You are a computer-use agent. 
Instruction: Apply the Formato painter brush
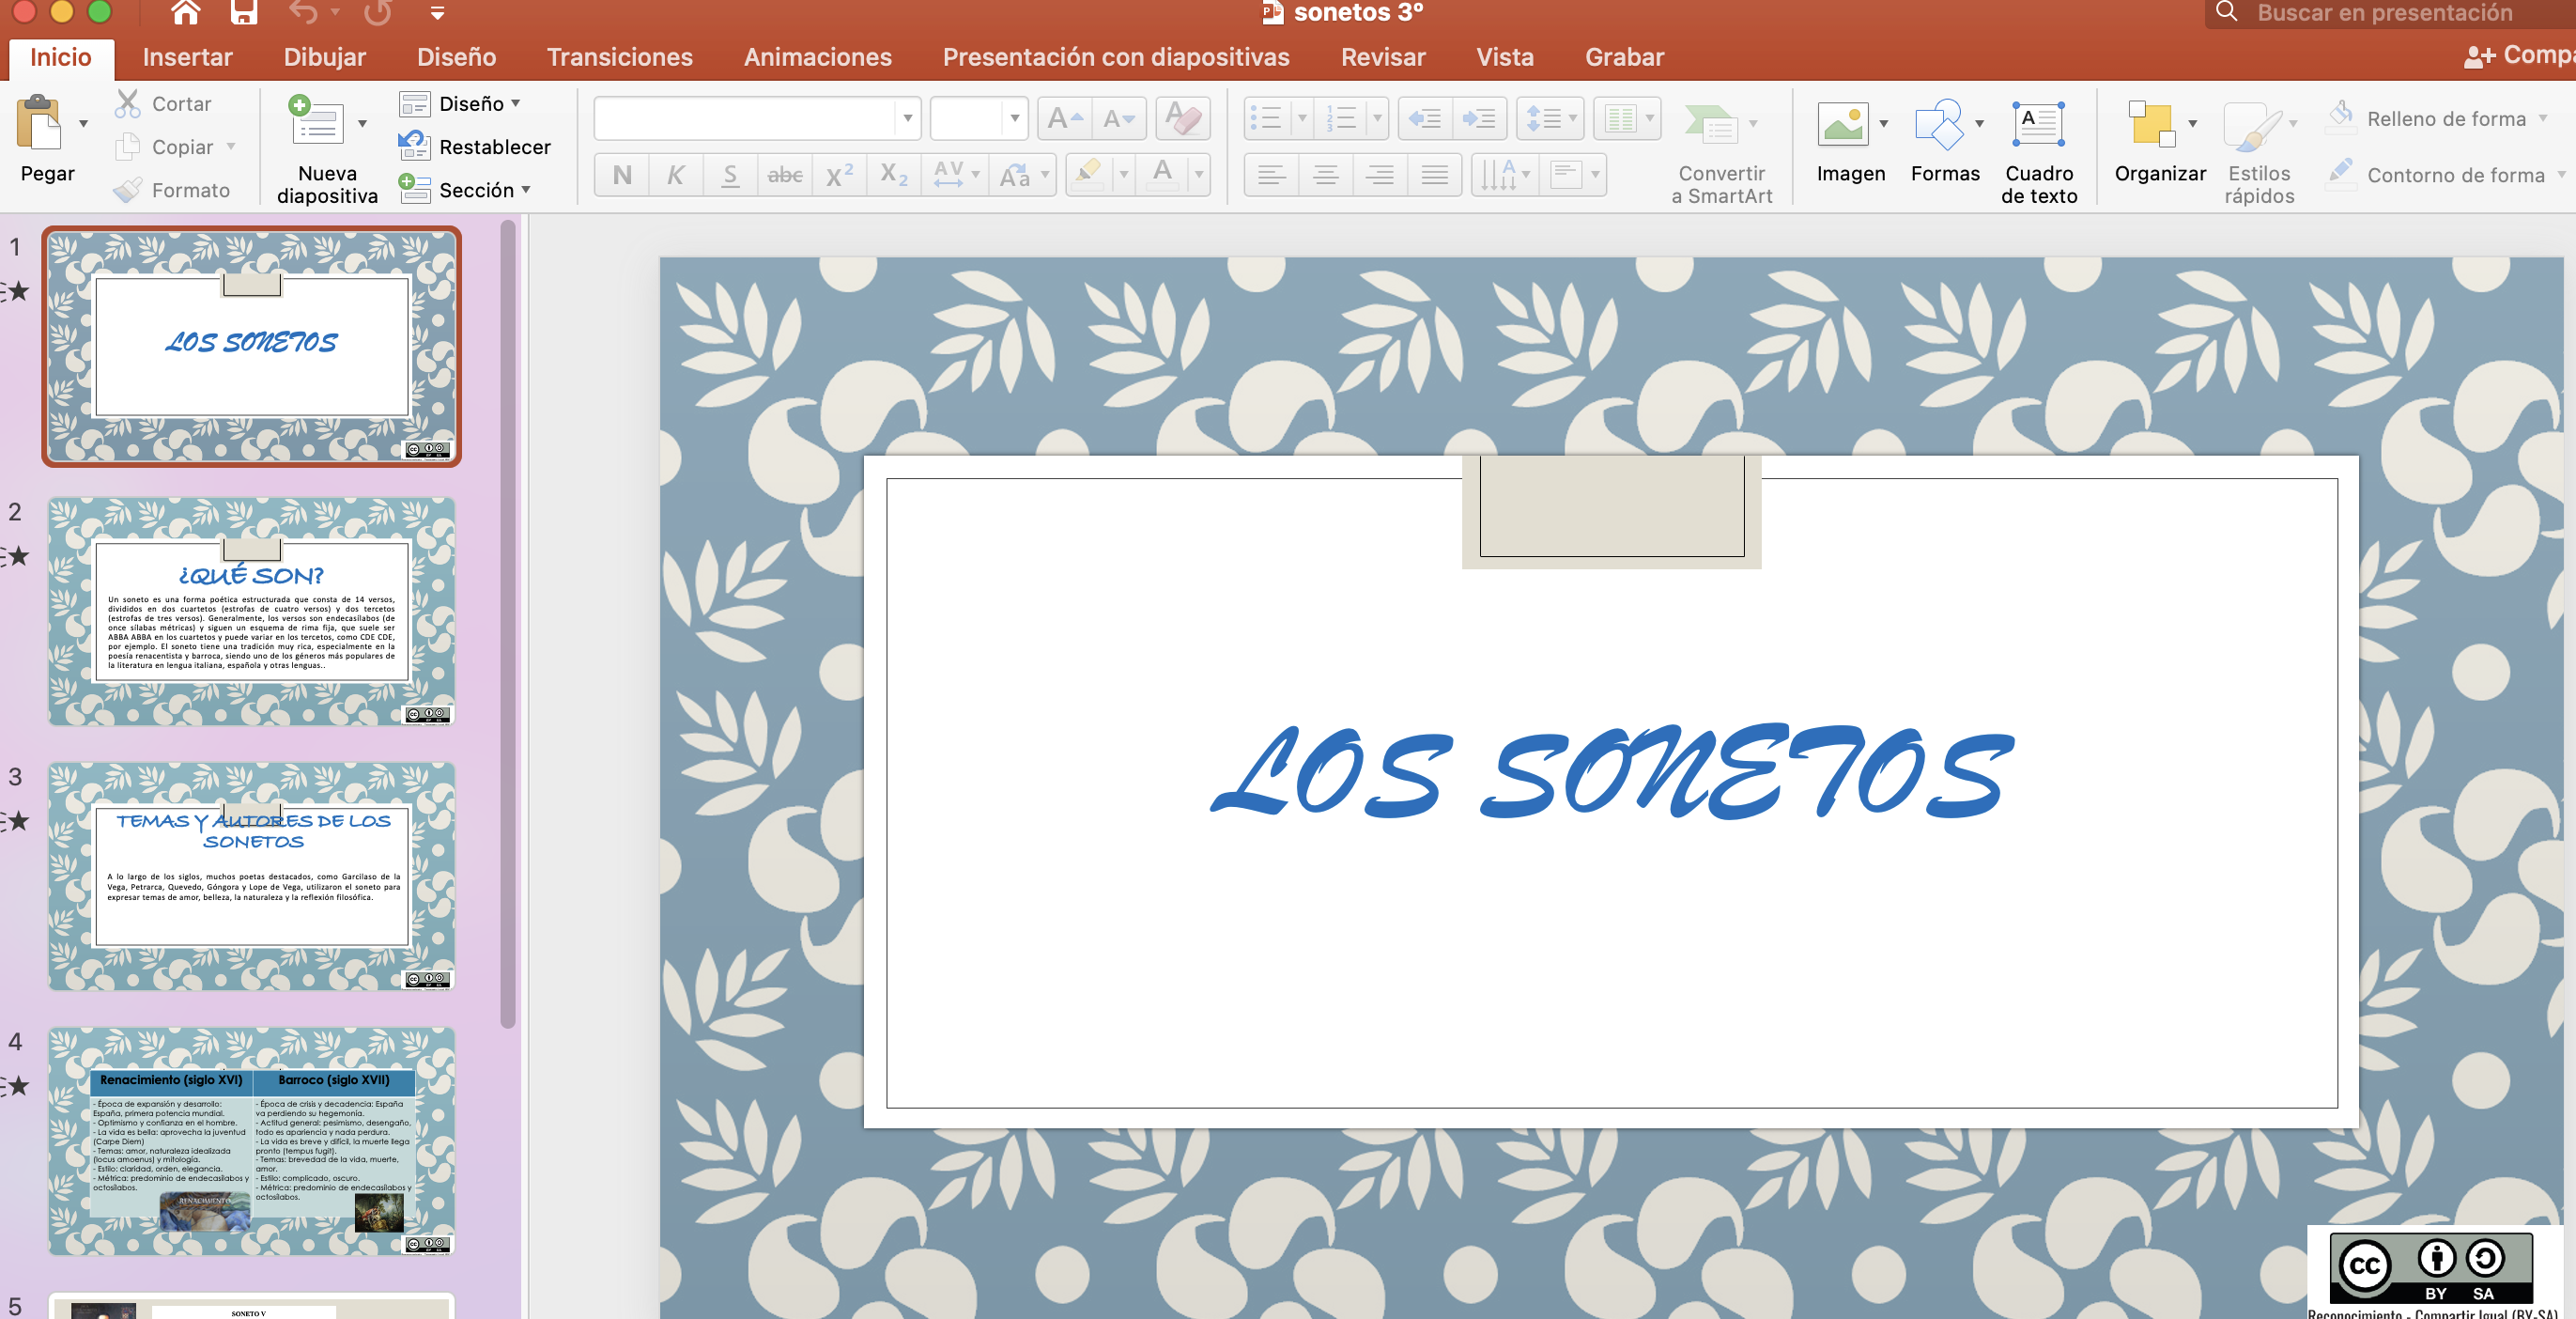[171, 189]
